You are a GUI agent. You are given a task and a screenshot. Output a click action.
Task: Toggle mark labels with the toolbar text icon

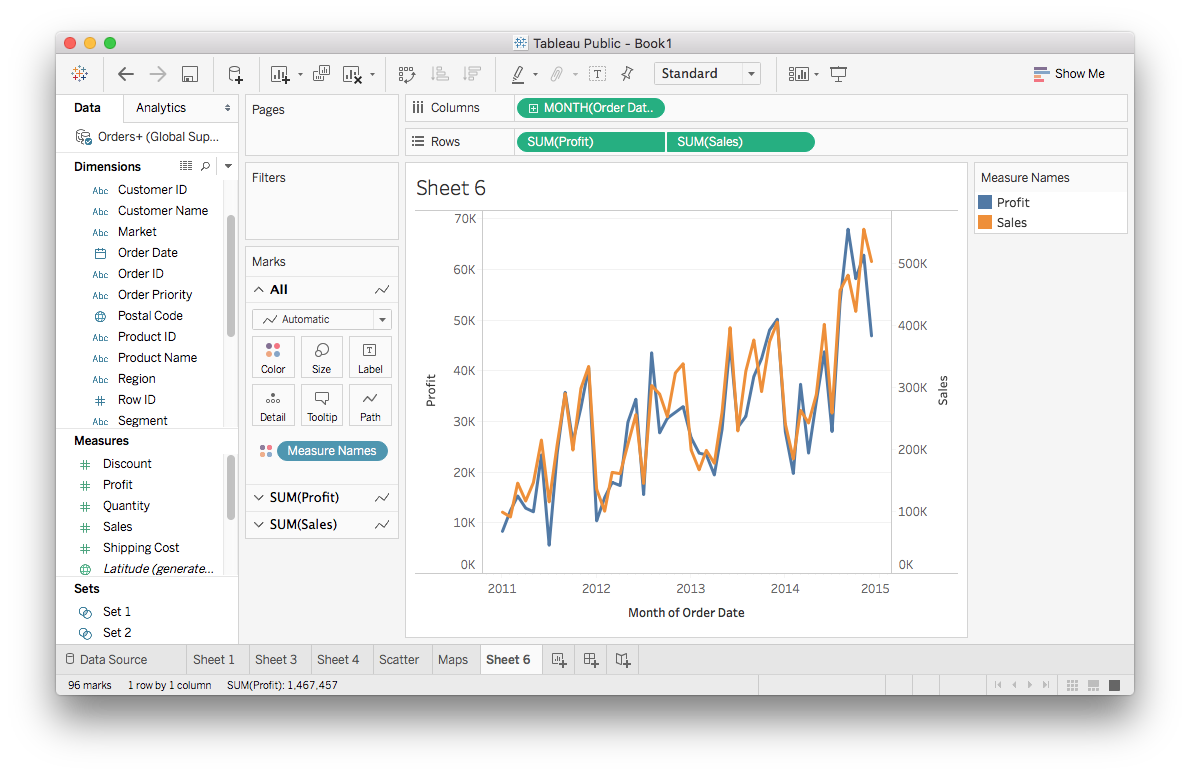click(x=597, y=74)
